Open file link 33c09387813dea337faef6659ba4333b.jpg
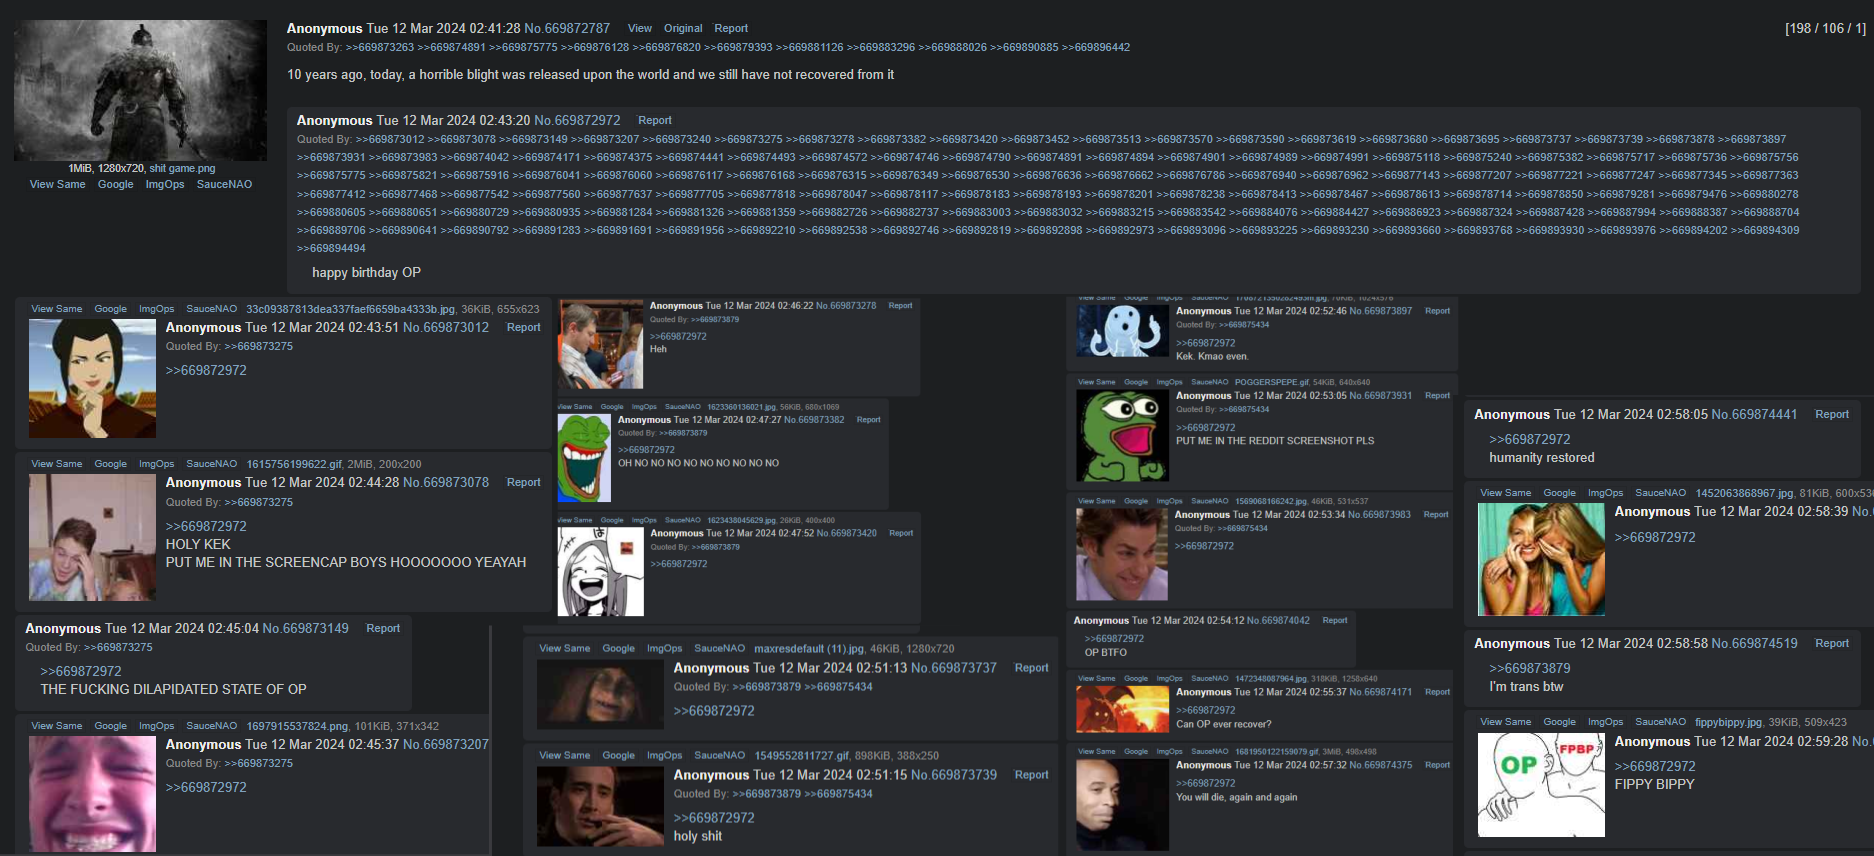Viewport: 1874px width, 856px height. point(350,309)
